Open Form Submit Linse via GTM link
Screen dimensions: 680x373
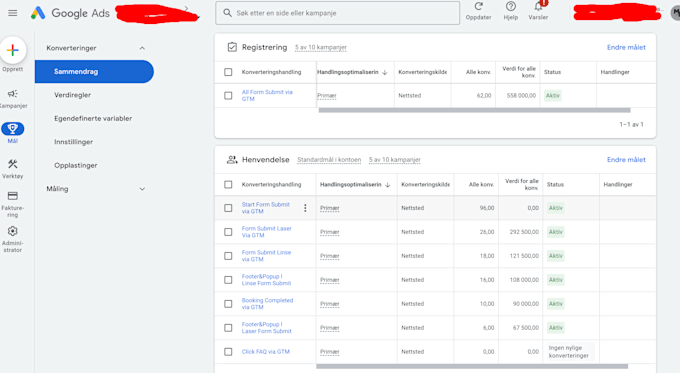tap(266, 256)
